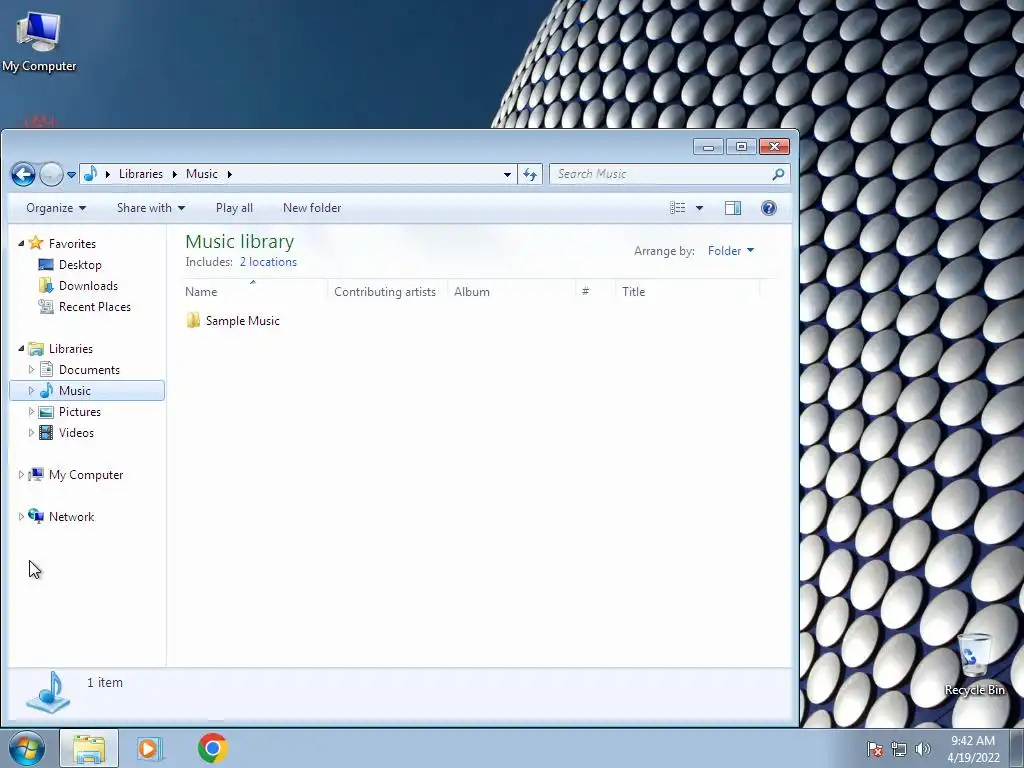Select the Documents library
This screenshot has width=1024, height=768.
pos(89,370)
